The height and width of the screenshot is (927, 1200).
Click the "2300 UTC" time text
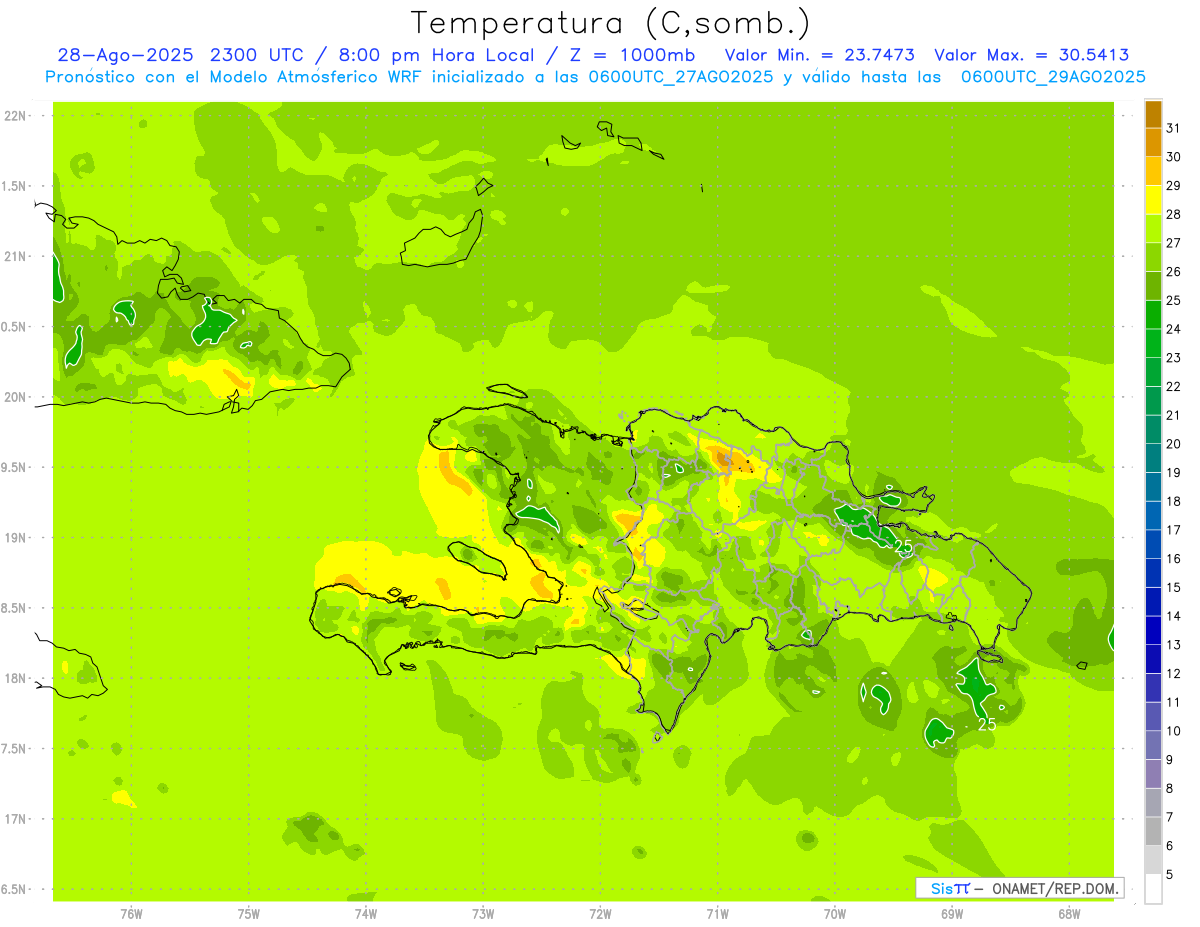(258, 55)
